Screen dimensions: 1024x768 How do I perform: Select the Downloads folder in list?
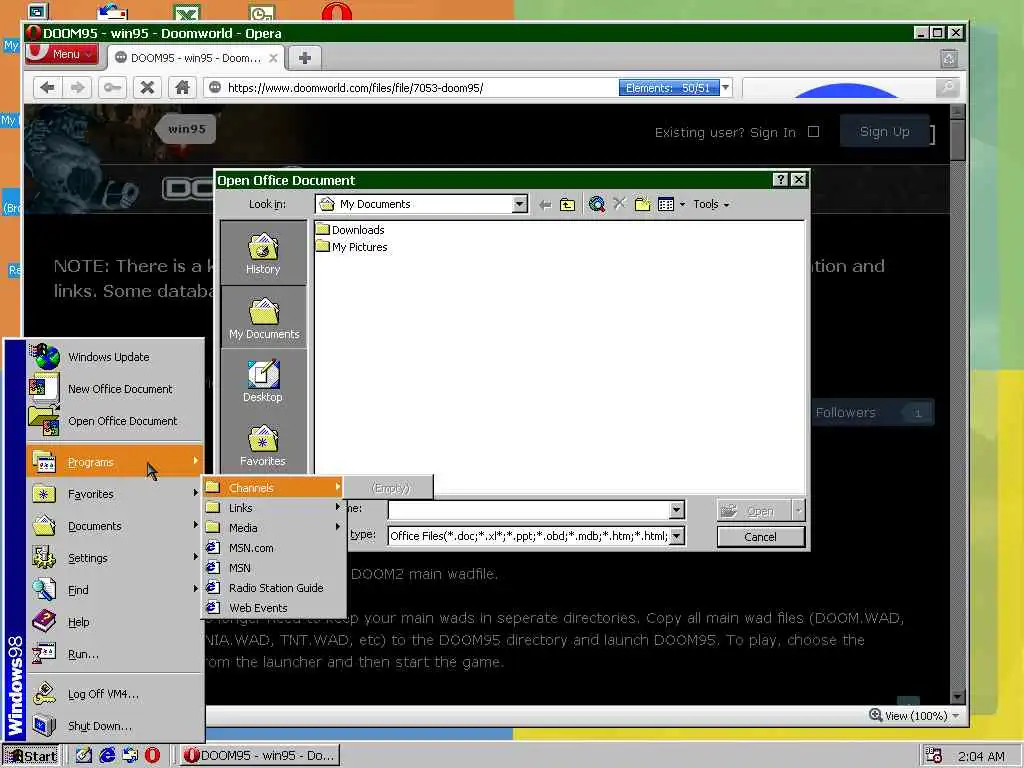coord(350,230)
